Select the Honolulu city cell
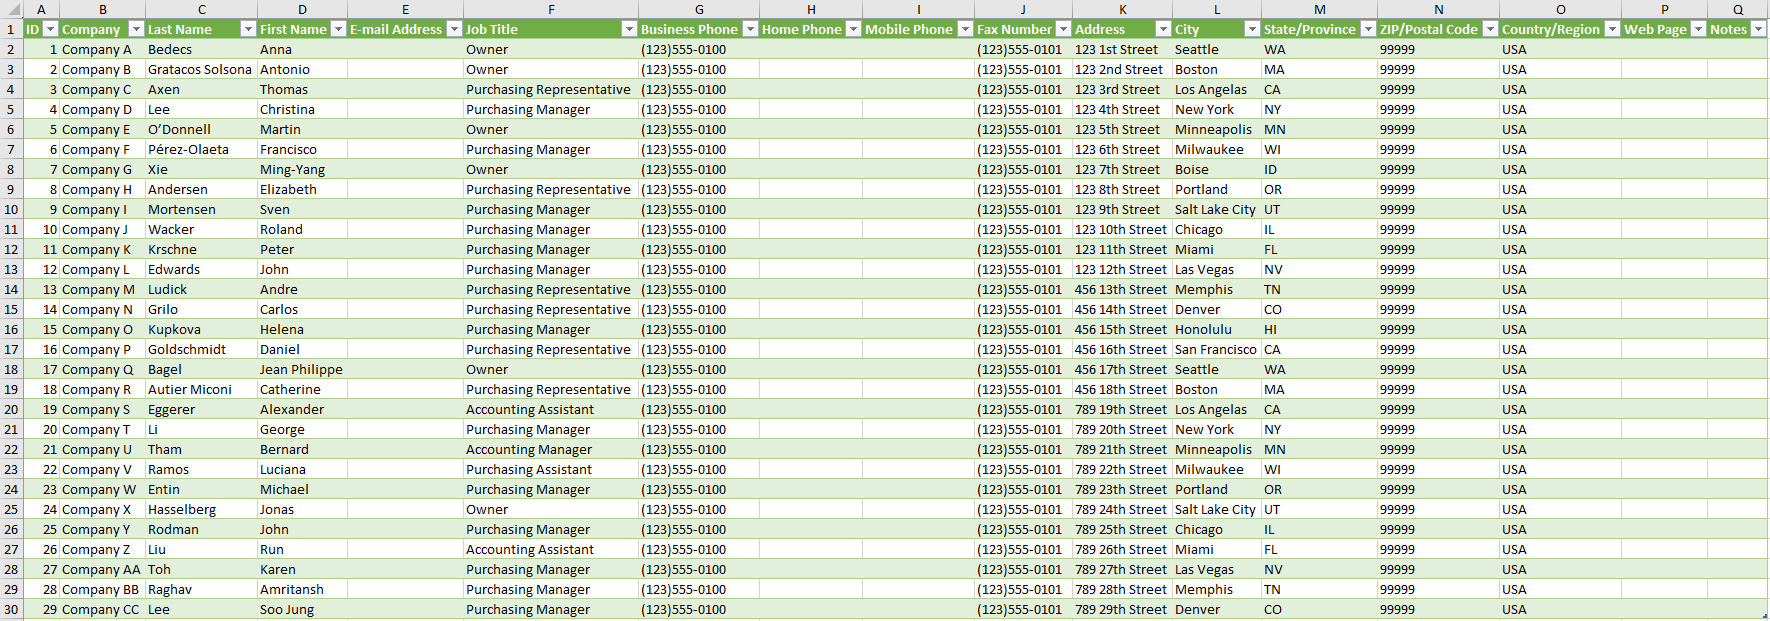Screen dimensions: 1770x621 pos(1217,329)
